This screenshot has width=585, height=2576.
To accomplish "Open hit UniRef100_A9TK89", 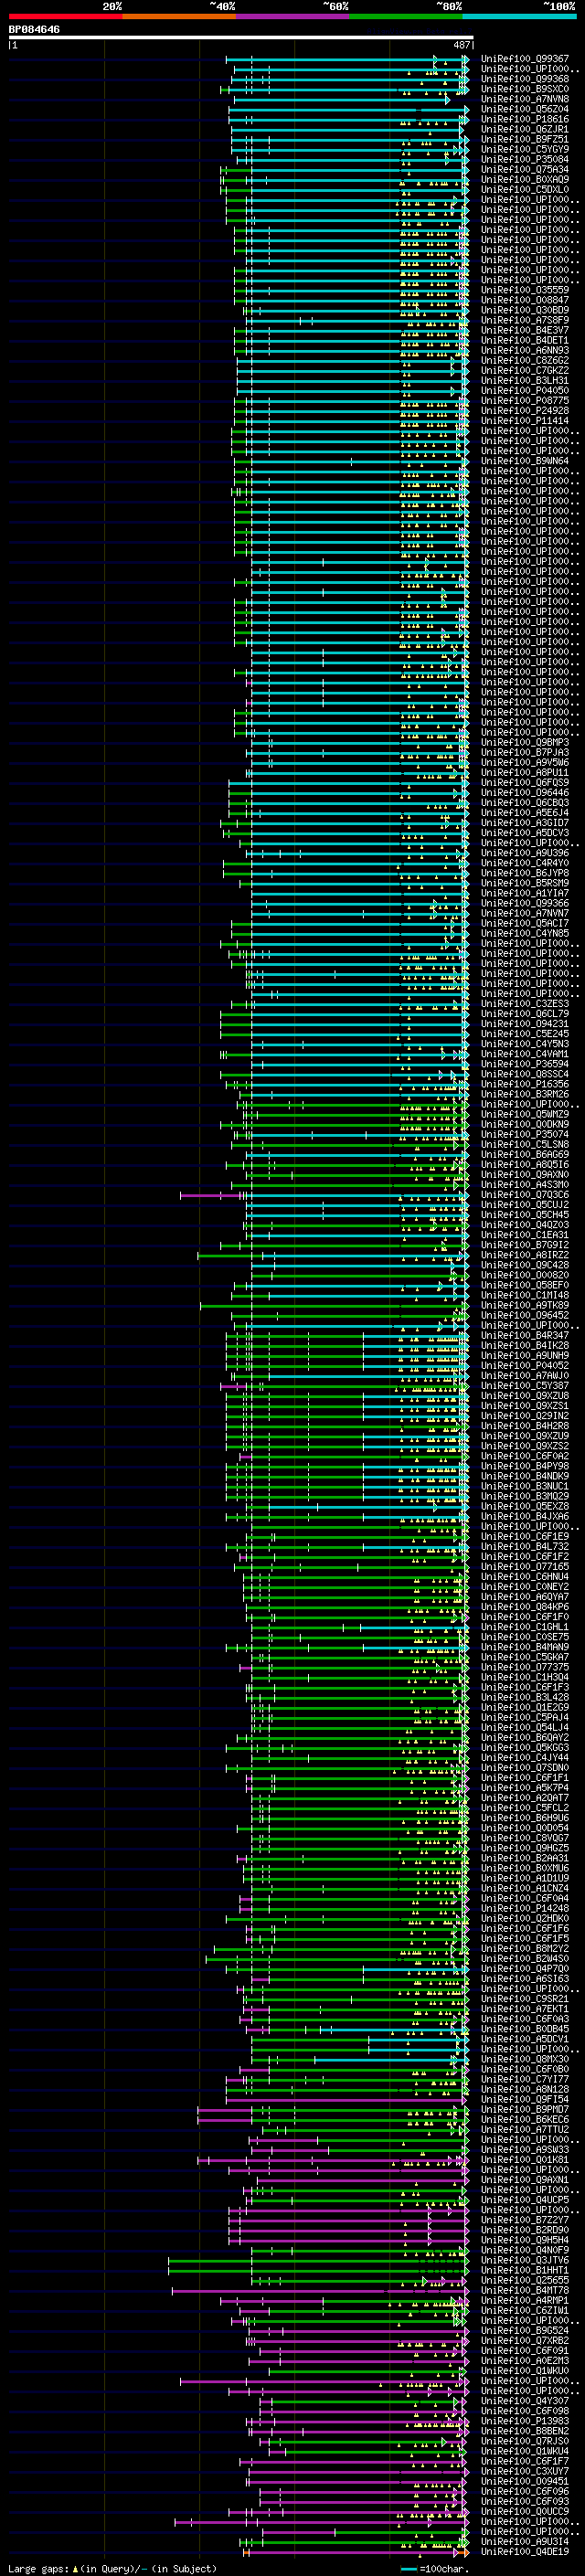I will 525,1305.
